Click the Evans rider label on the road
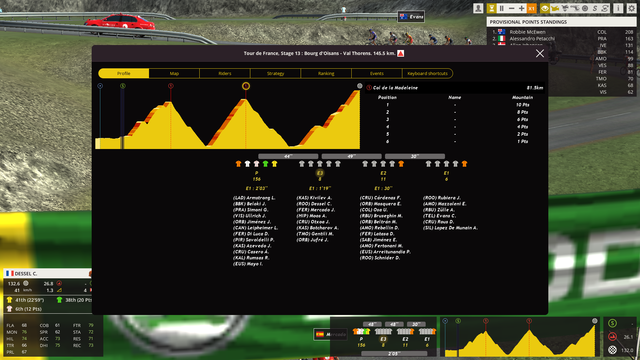Image resolution: width=640 pixels, height=360 pixels. (411, 17)
